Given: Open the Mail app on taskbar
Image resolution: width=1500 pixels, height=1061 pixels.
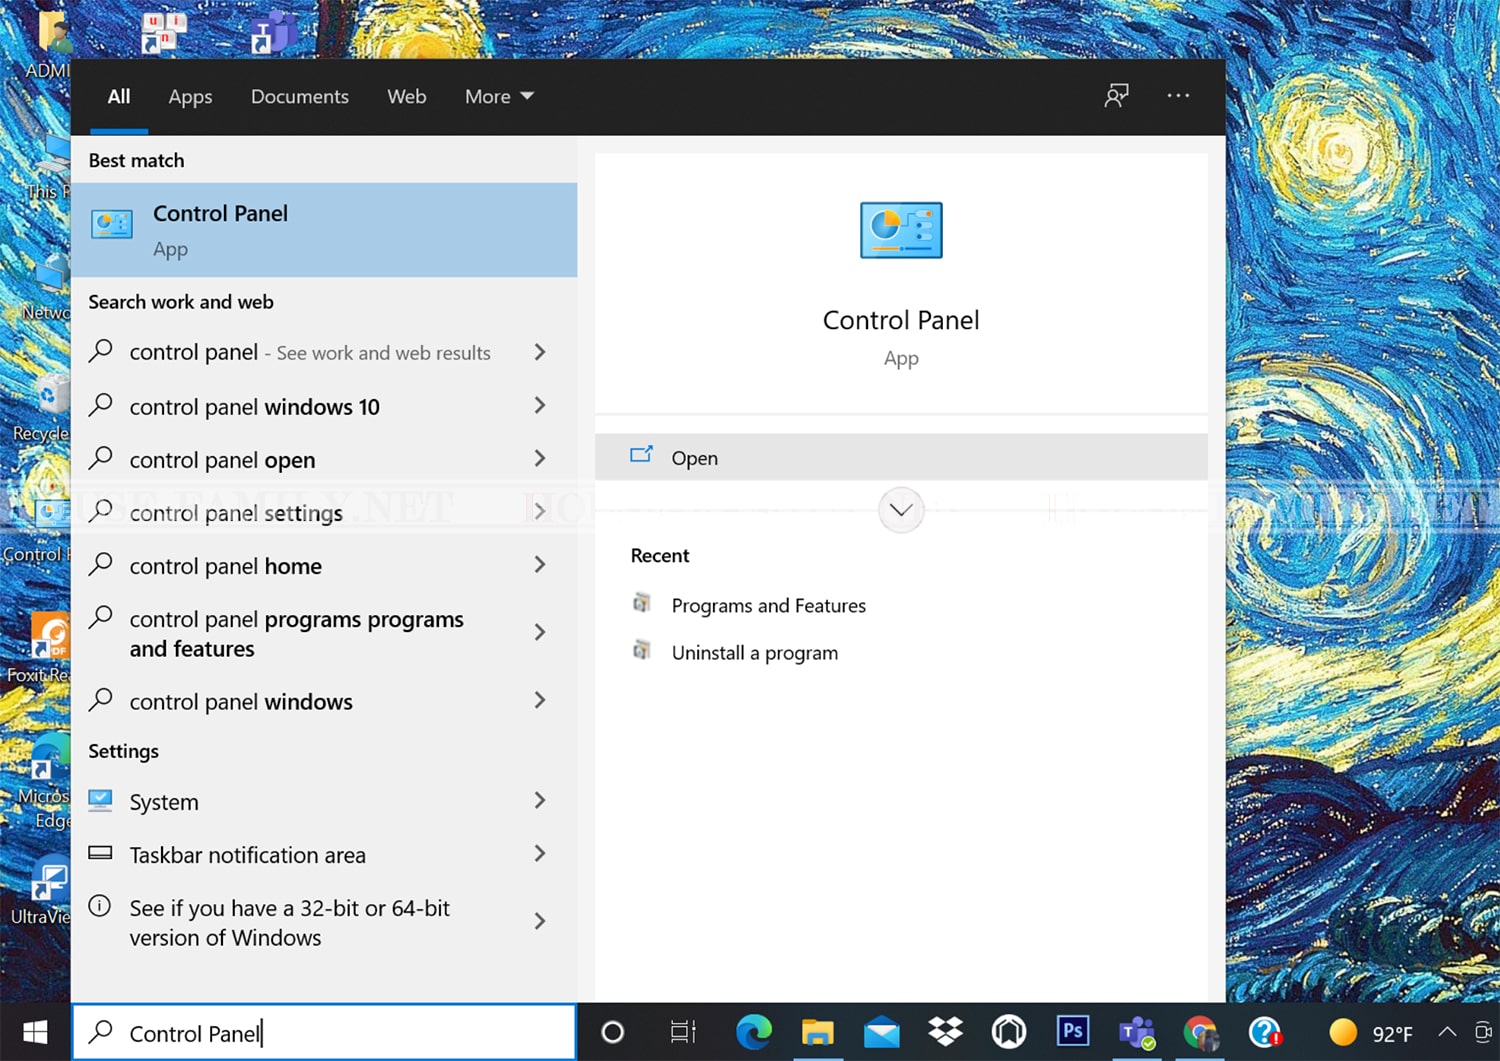Looking at the screenshot, I should (x=881, y=1032).
